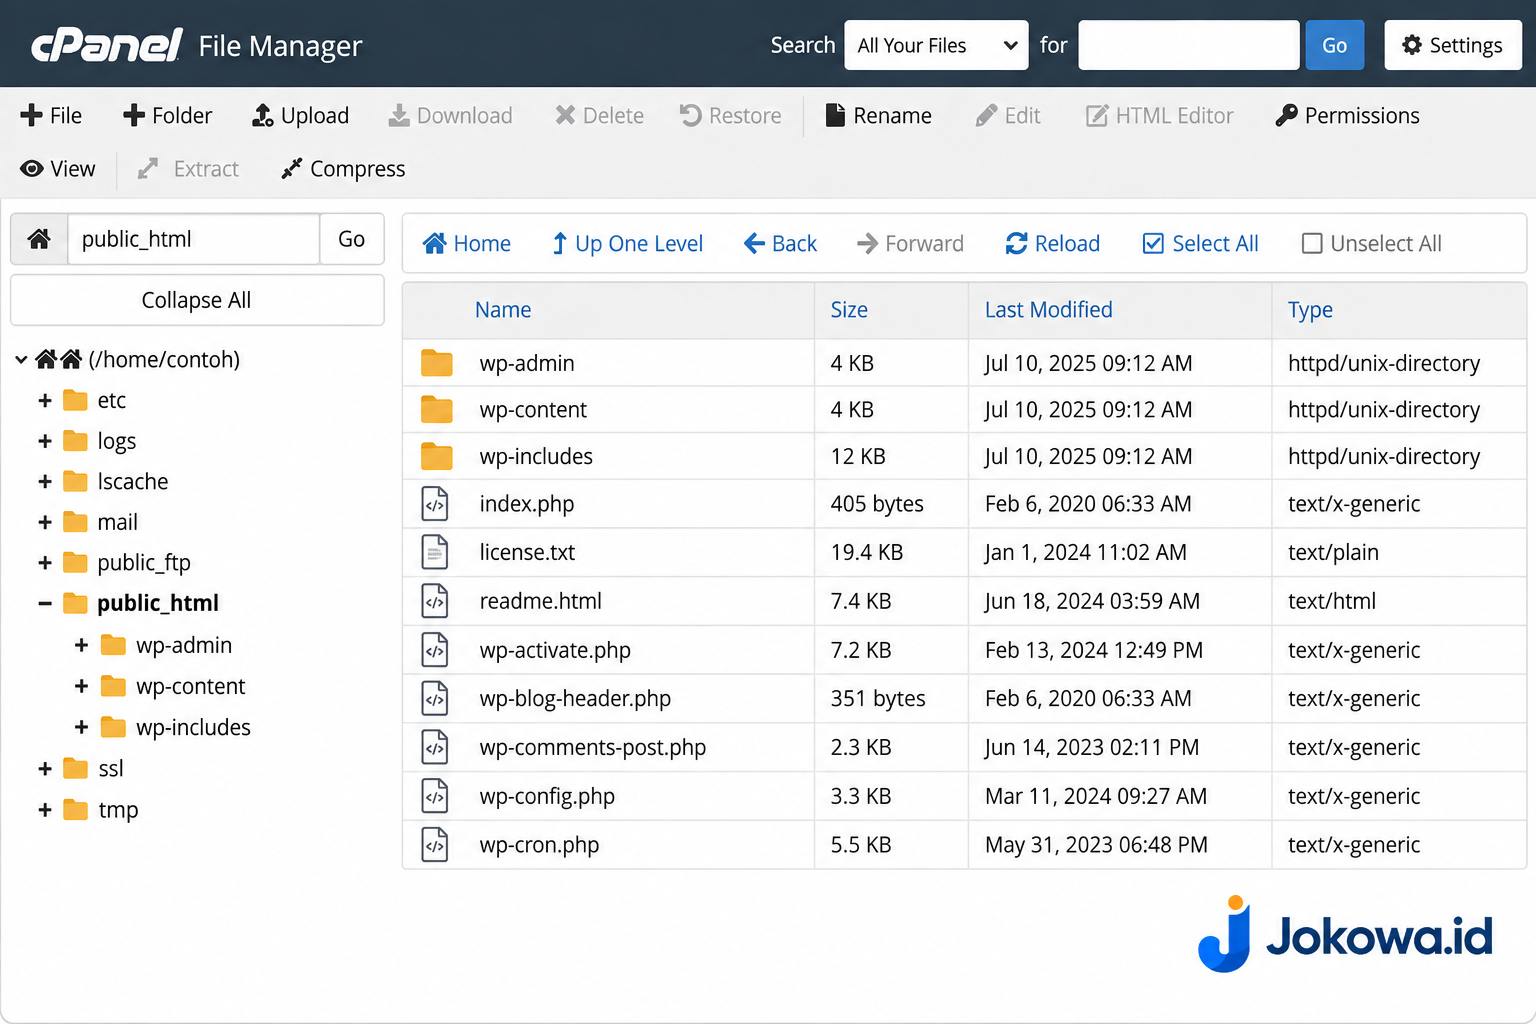This screenshot has height=1024, width=1536.
Task: Collapse the /home/contoh root chevron
Action: pyautogui.click(x=21, y=359)
